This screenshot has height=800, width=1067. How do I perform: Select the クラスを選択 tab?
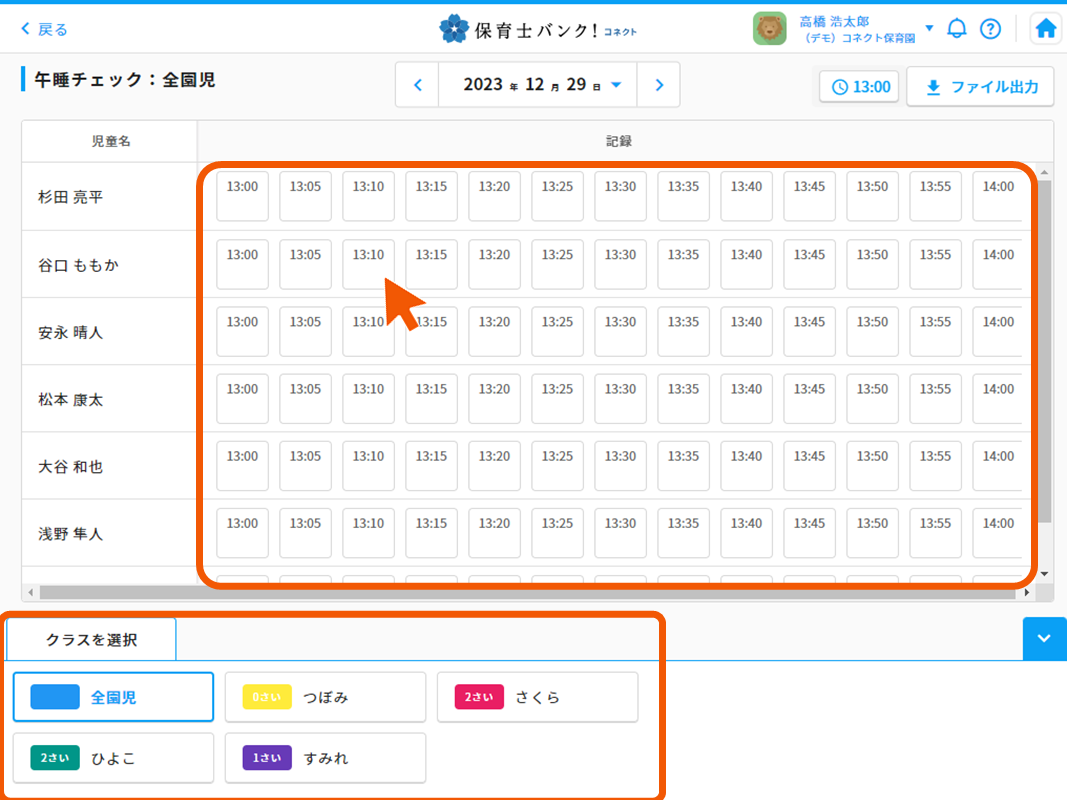click(x=91, y=640)
